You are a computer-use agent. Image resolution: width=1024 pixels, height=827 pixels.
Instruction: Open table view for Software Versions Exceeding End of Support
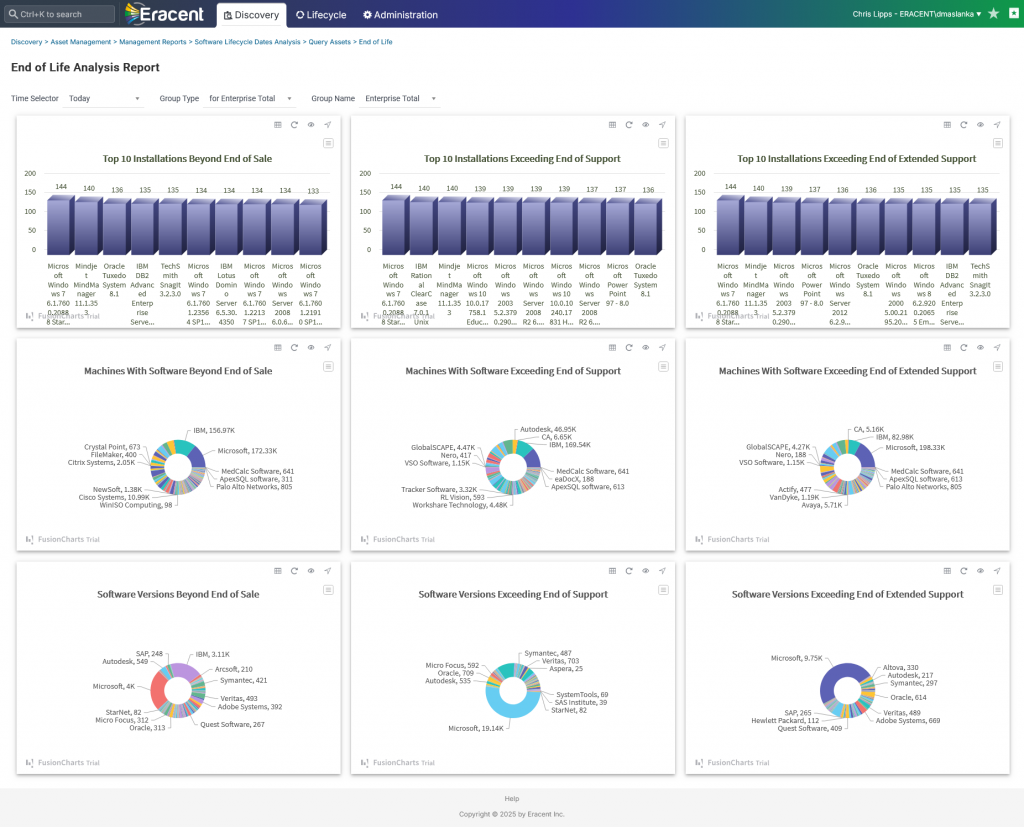(x=612, y=571)
